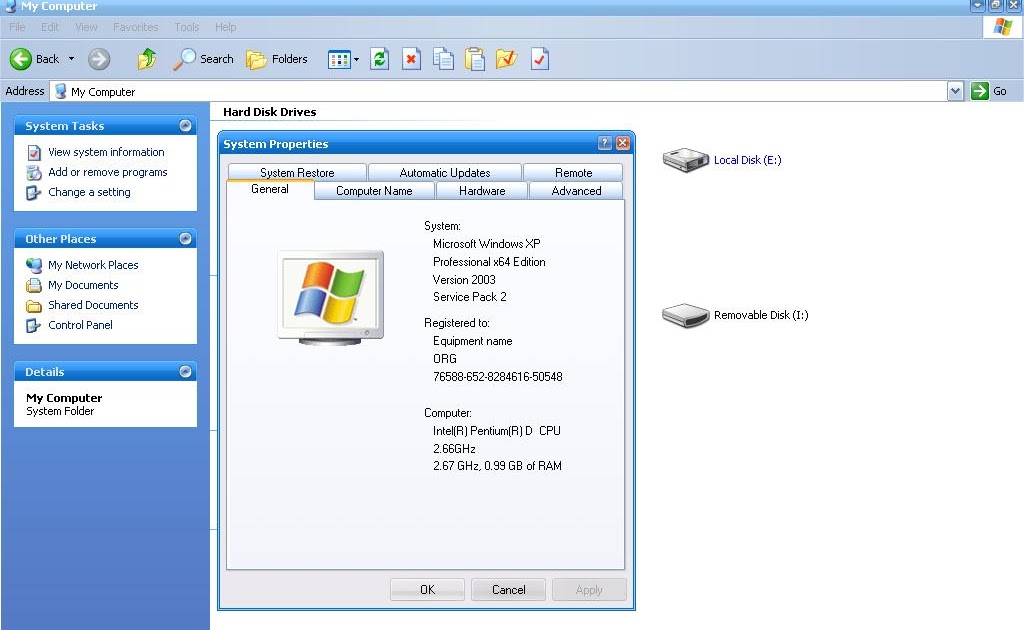The image size is (1024, 630).
Task: Click the red X Delete toolbar icon
Action: coord(411,59)
